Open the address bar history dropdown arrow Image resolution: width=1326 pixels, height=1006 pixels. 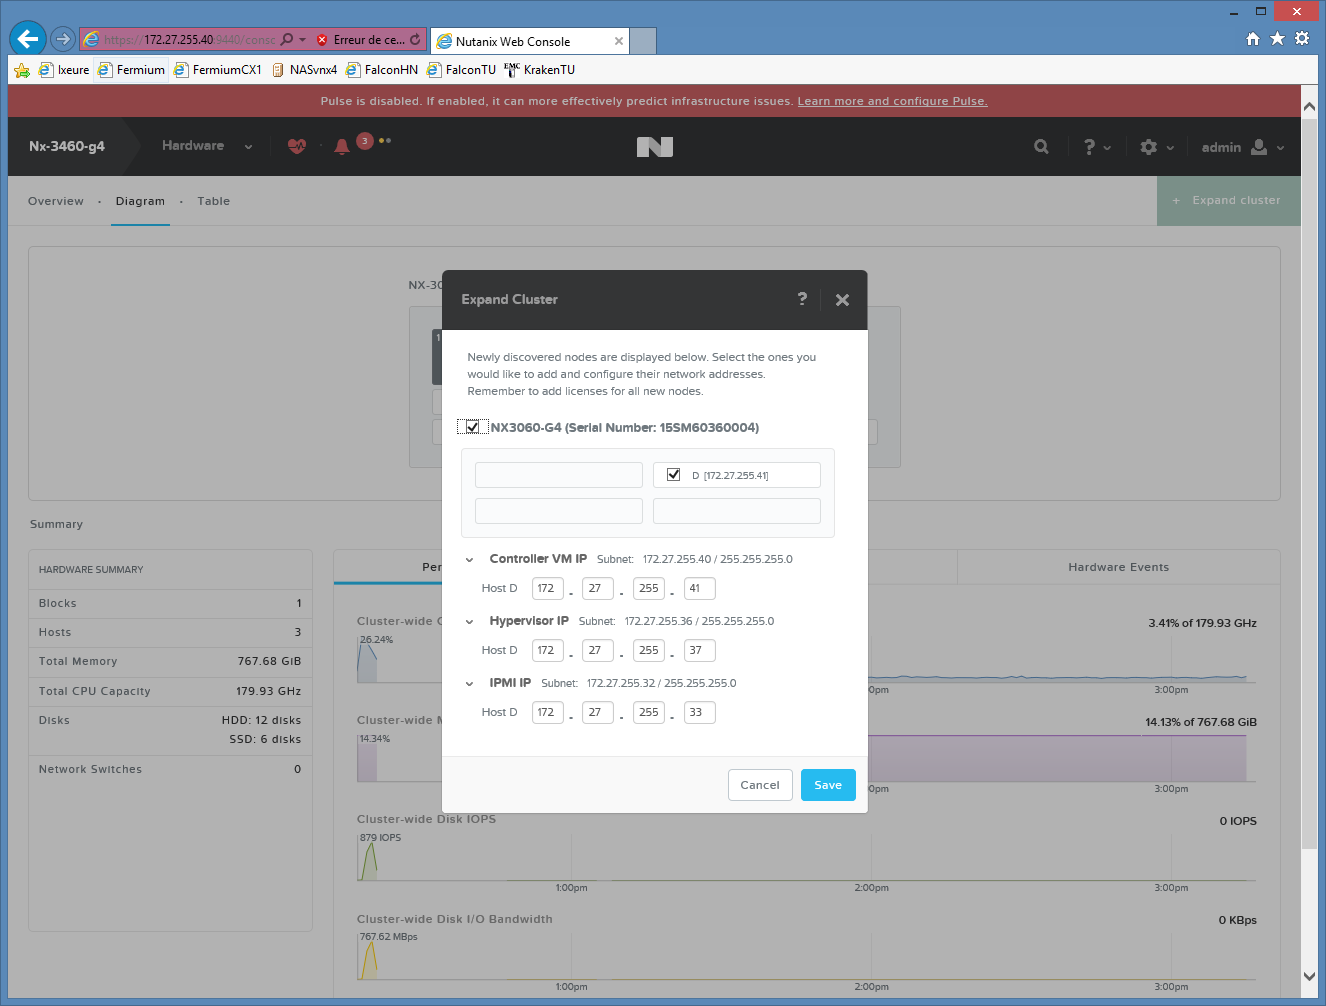point(302,40)
